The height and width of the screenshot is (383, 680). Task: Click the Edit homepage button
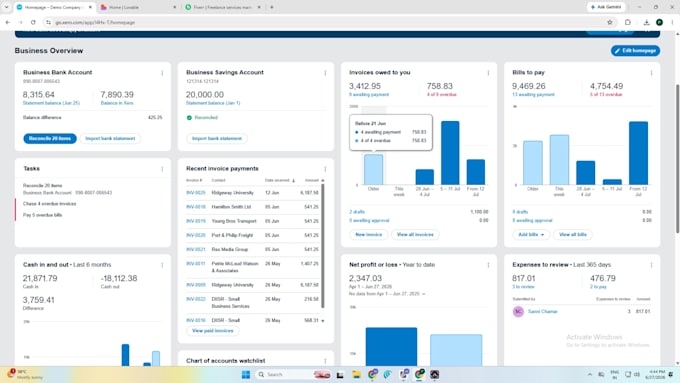pos(635,51)
